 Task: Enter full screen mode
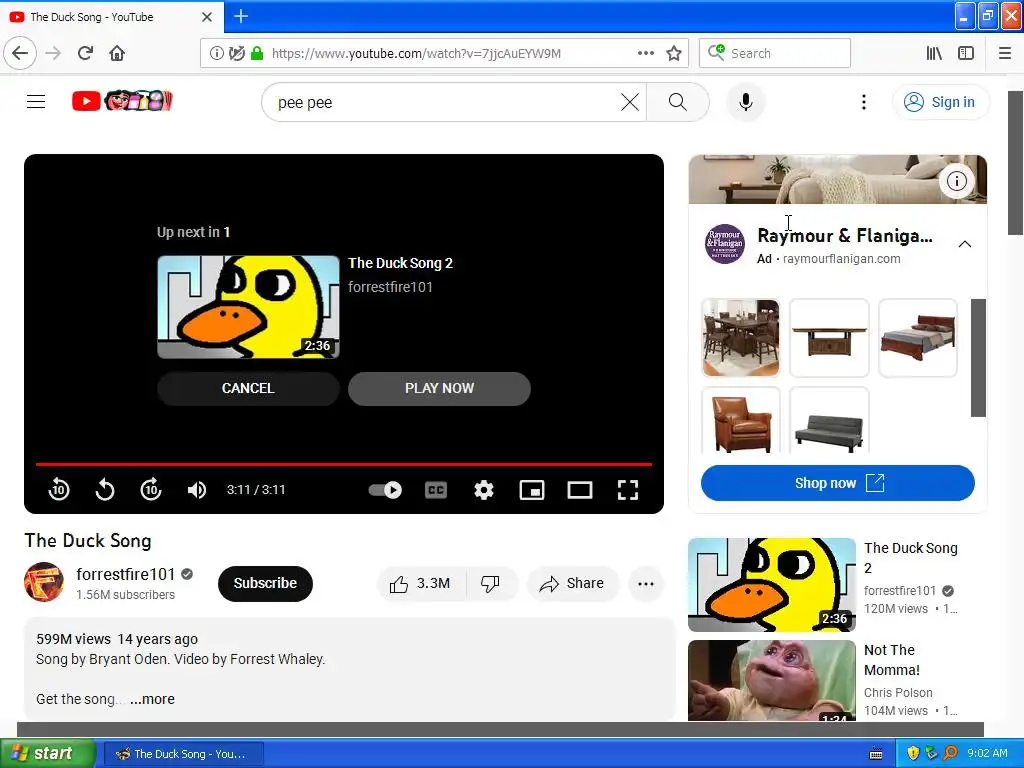[628, 490]
